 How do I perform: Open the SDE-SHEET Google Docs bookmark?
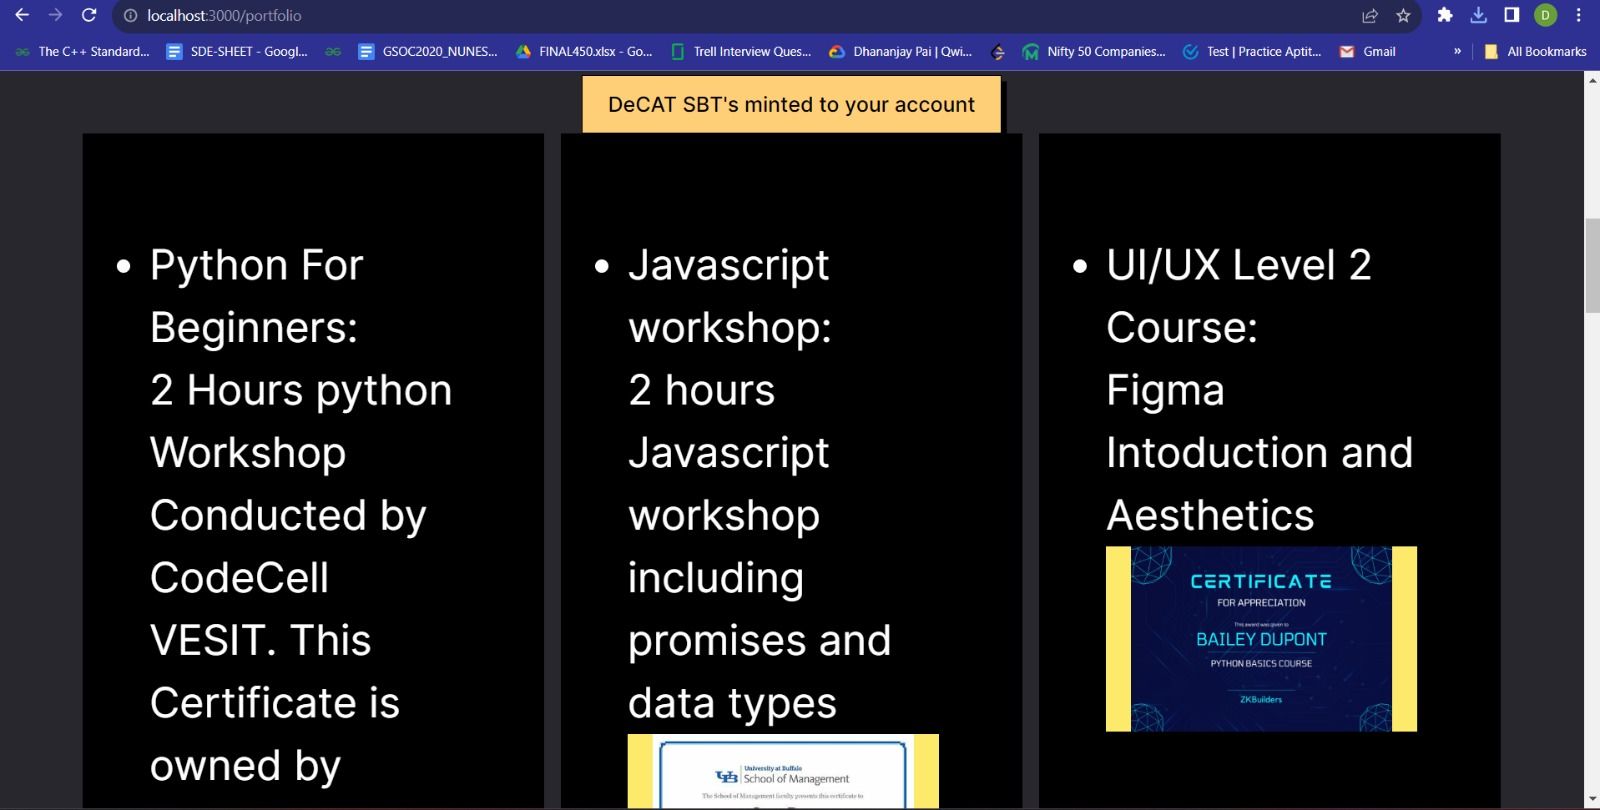pyautogui.click(x=237, y=51)
